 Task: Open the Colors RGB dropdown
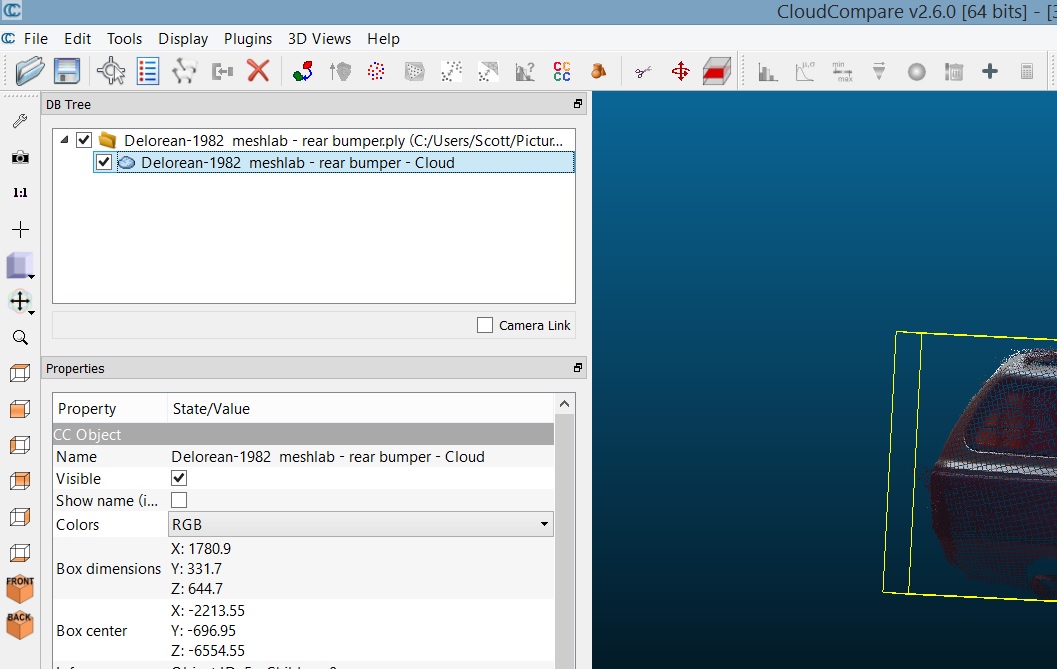360,524
